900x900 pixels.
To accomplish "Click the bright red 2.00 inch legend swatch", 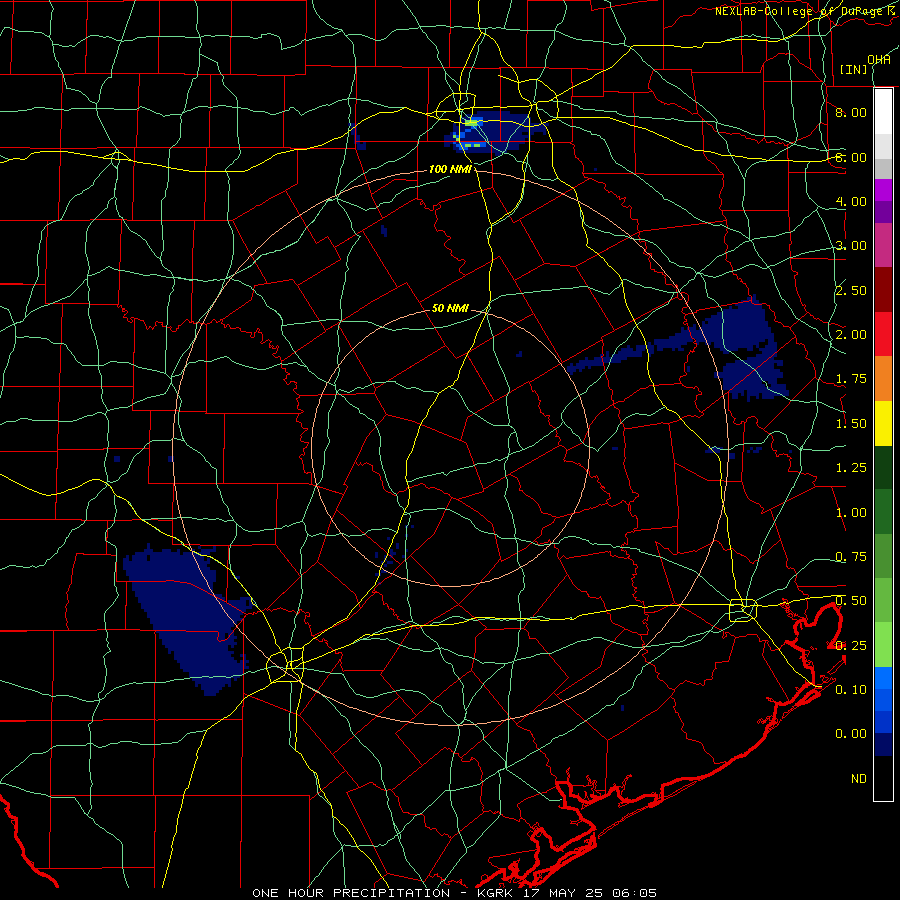I will [x=883, y=334].
